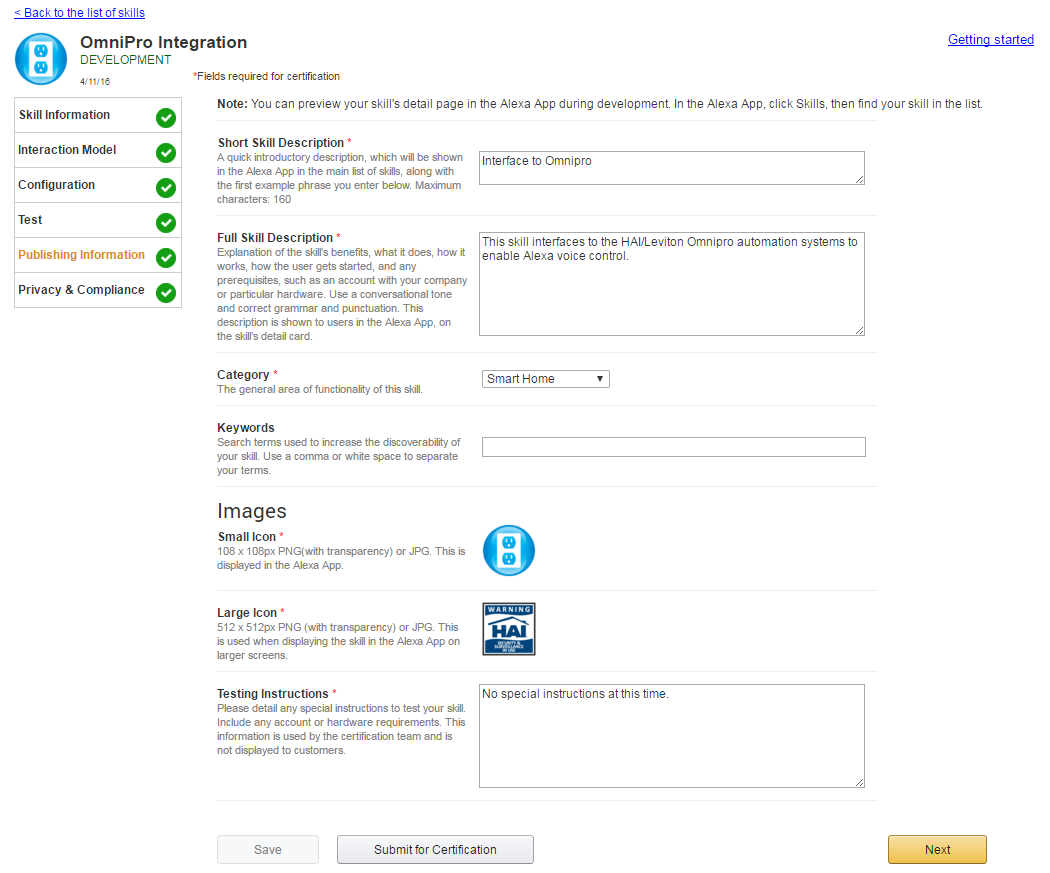The height and width of the screenshot is (873, 1050).
Task: Click the yellow Next button
Action: pyautogui.click(x=937, y=849)
